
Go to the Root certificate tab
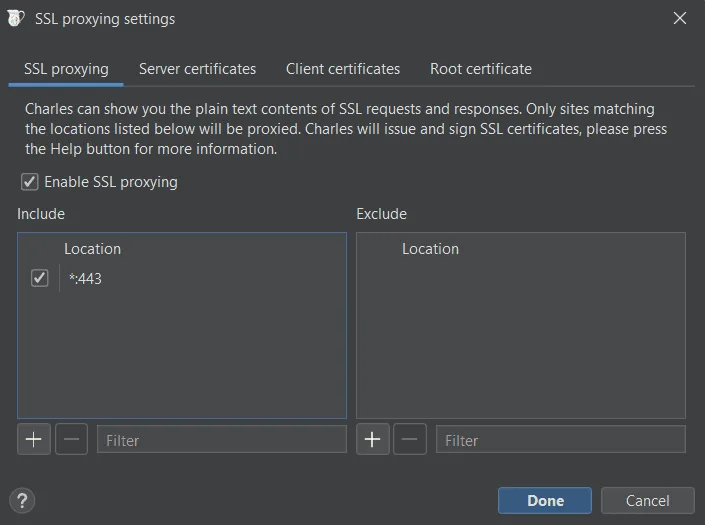pyautogui.click(x=481, y=69)
